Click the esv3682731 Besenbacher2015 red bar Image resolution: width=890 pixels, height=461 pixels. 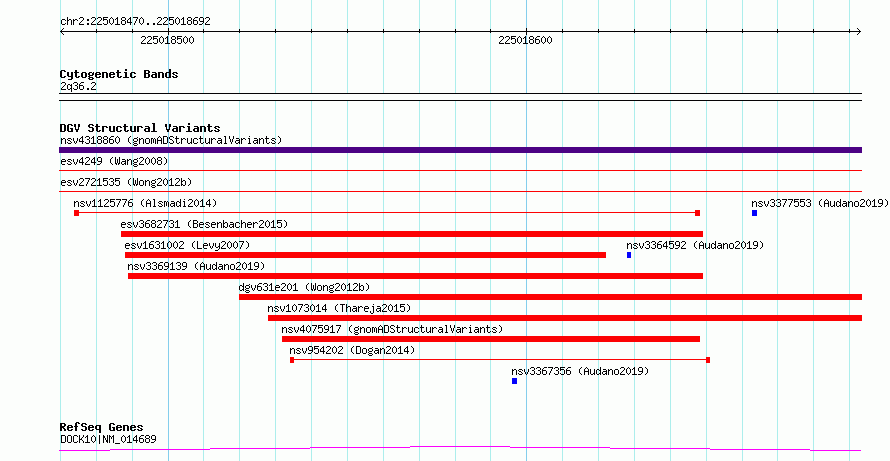(412, 234)
